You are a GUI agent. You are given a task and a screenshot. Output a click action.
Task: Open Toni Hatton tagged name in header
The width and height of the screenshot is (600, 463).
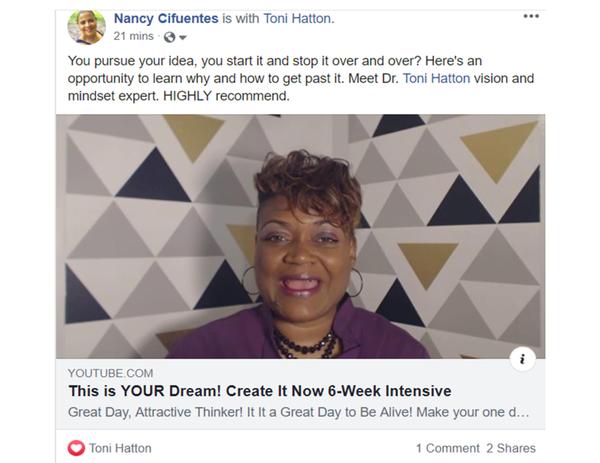297,18
